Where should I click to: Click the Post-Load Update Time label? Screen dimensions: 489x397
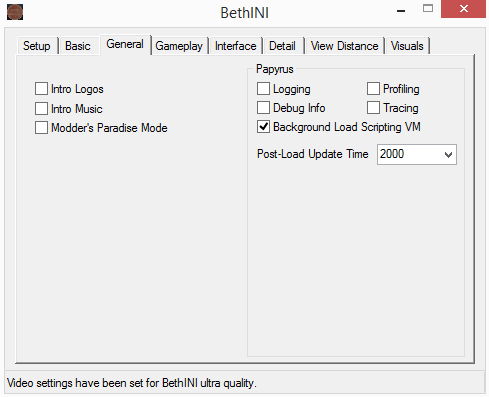click(313, 154)
